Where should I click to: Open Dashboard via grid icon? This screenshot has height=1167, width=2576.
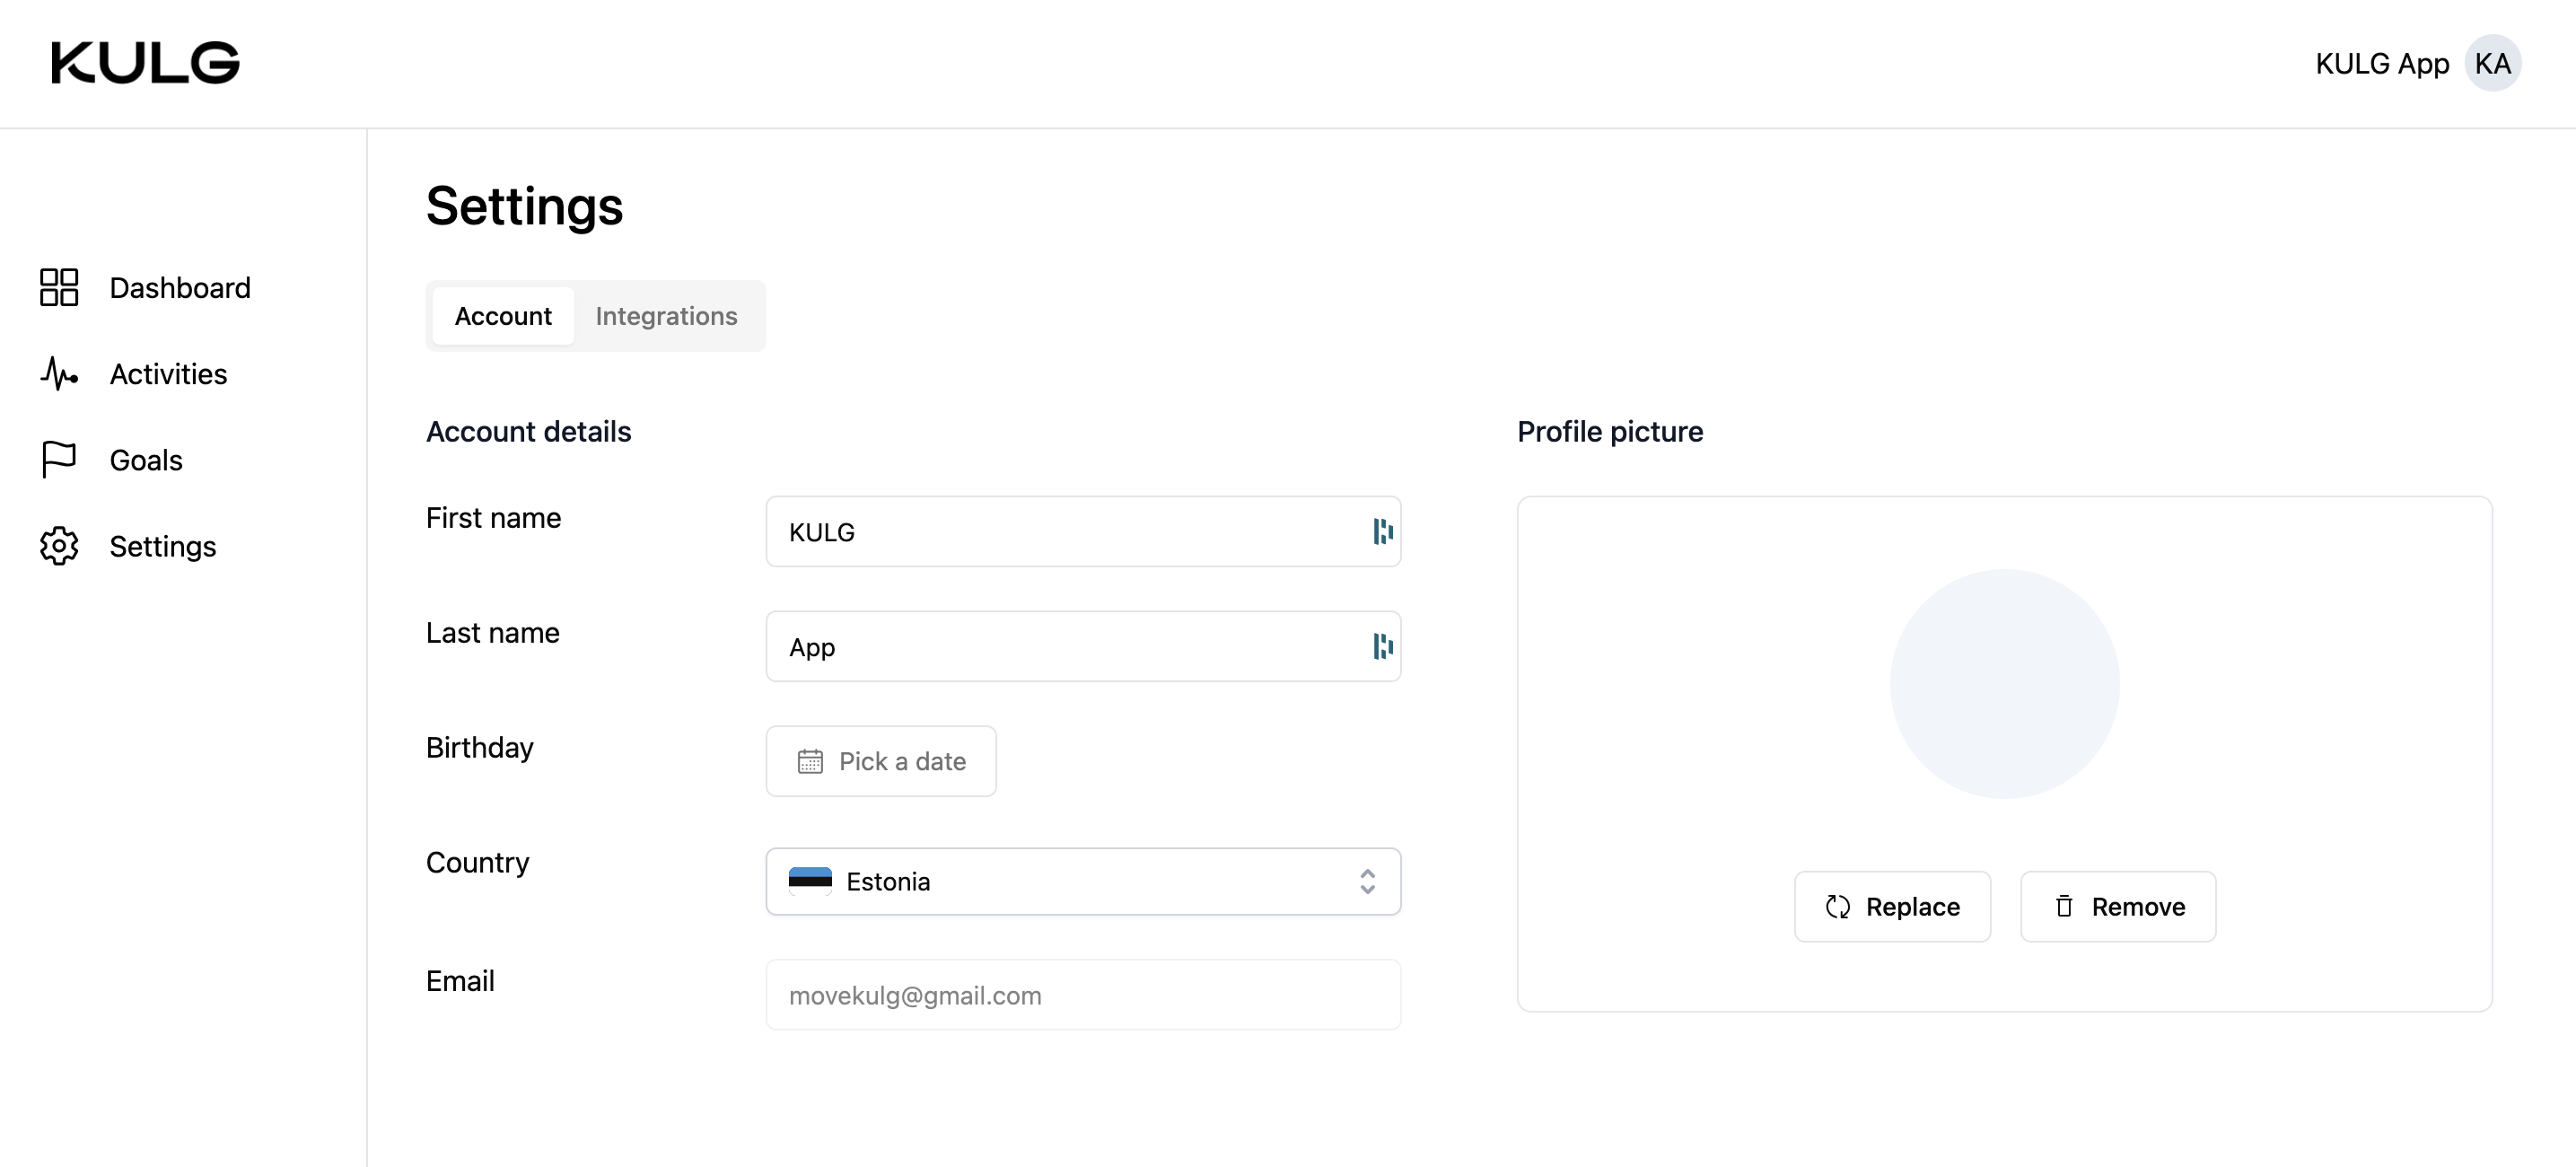[59, 287]
